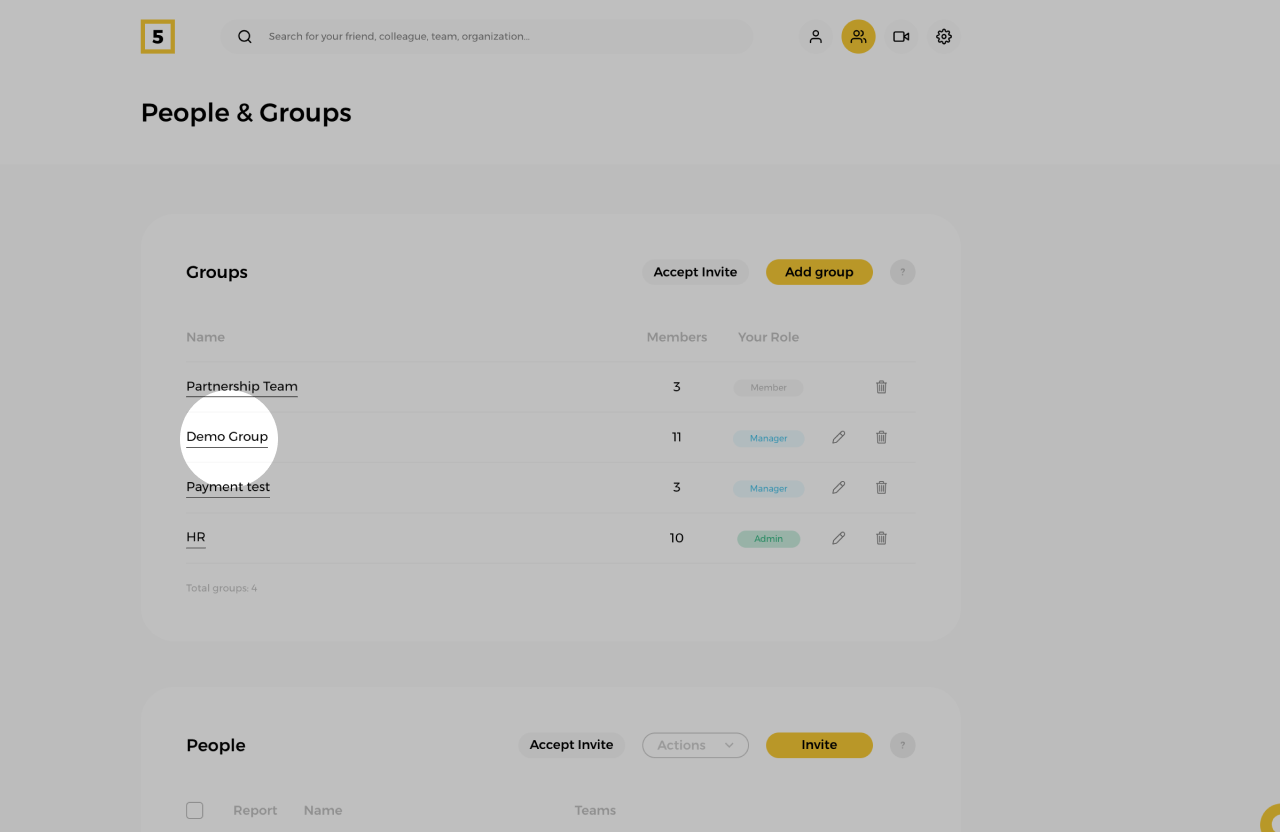The width and height of the screenshot is (1280, 832).
Task: Delete the Payment test group
Action: 881,488
